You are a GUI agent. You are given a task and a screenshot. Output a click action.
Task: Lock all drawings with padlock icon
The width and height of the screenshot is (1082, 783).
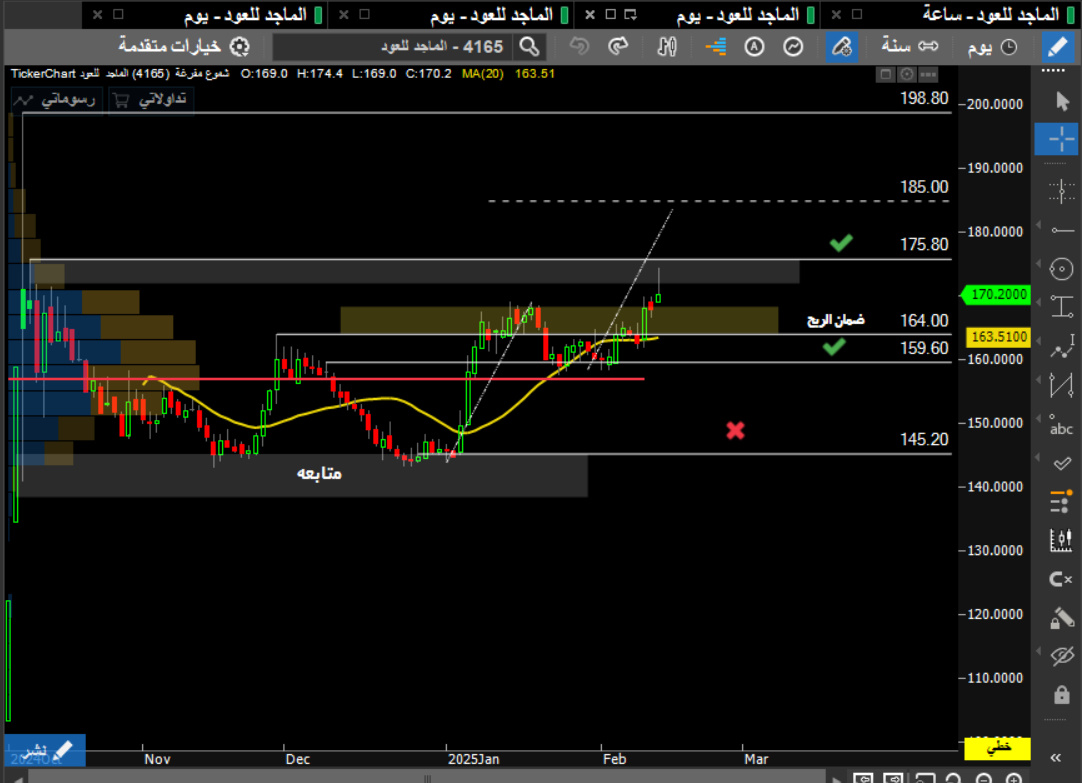(x=1061, y=695)
